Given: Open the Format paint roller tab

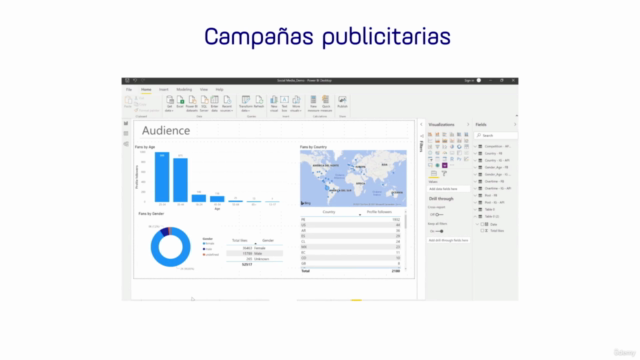Looking at the screenshot, I should (444, 173).
